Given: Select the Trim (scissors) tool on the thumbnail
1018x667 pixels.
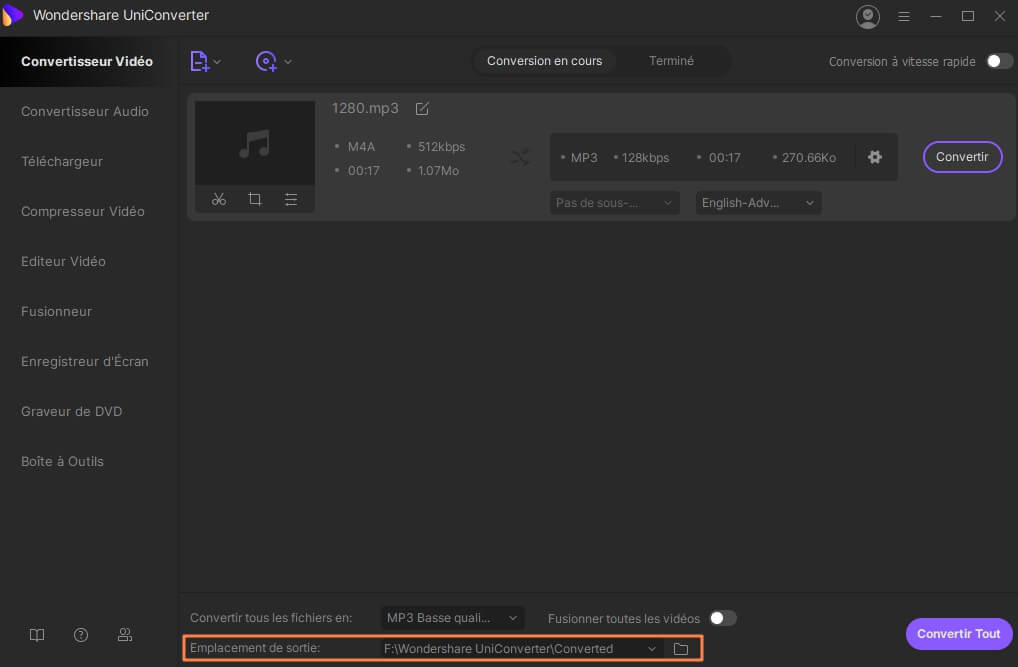Looking at the screenshot, I should [x=219, y=199].
